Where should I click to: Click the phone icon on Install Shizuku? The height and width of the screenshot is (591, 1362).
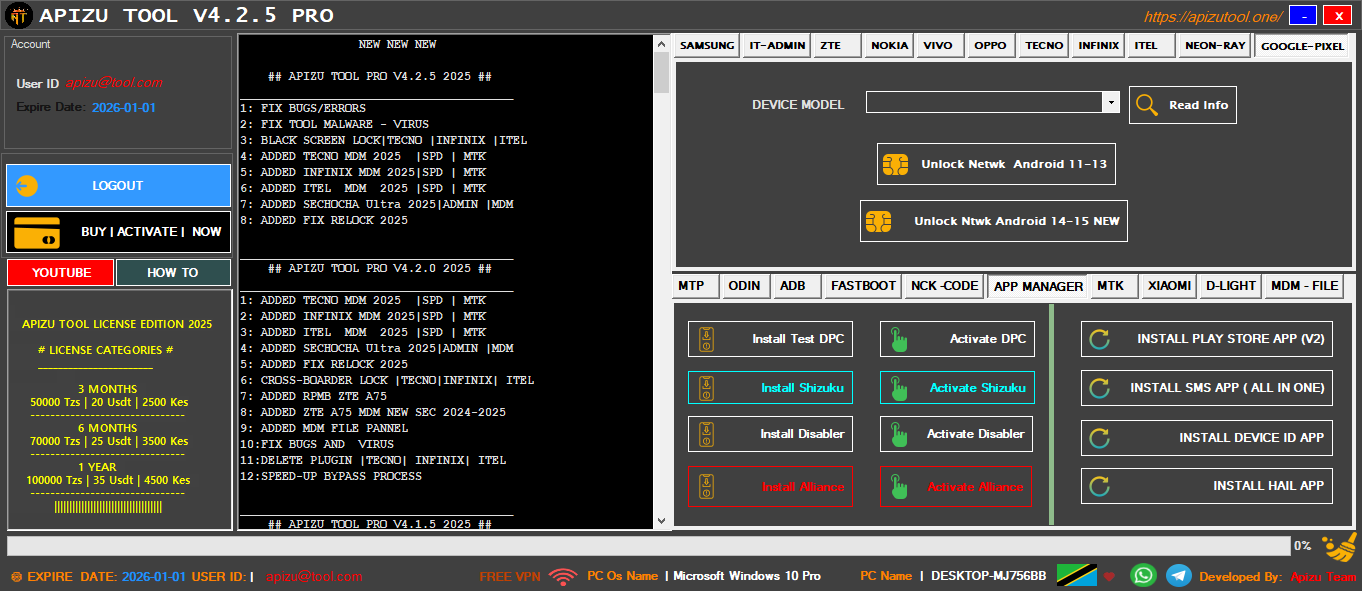pyautogui.click(x=706, y=388)
